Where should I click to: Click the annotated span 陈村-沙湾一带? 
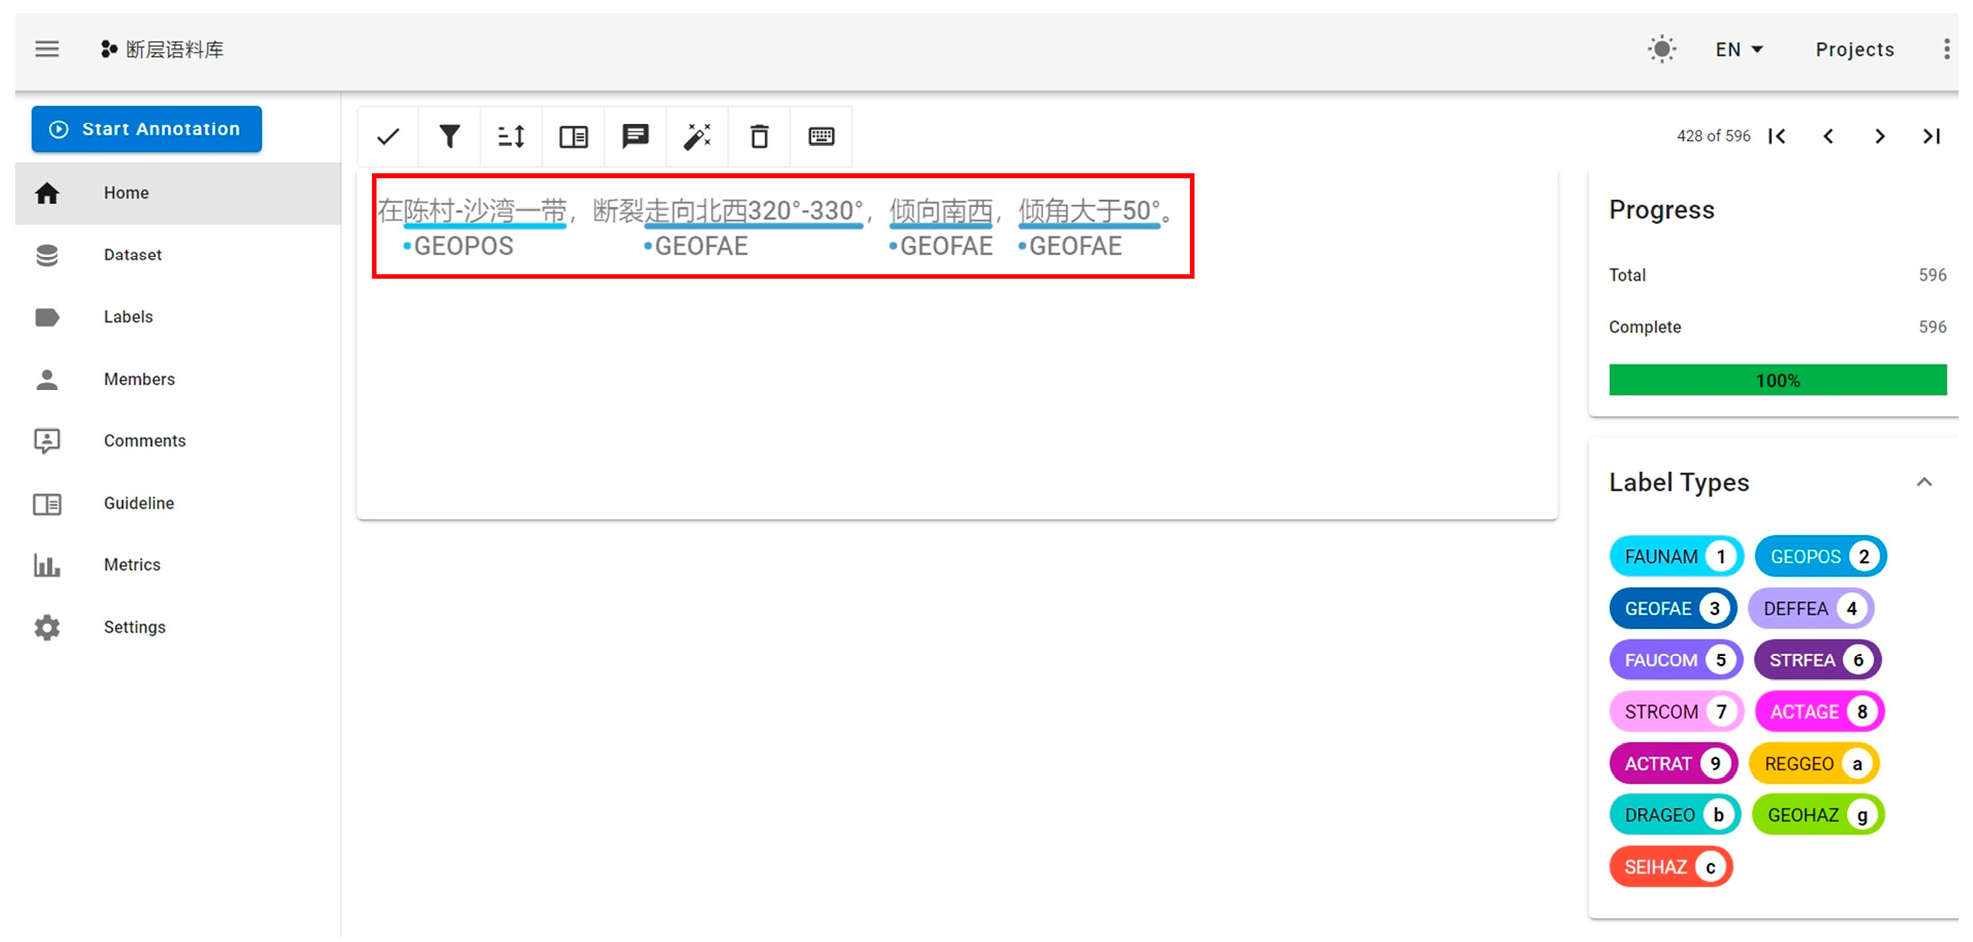485,211
